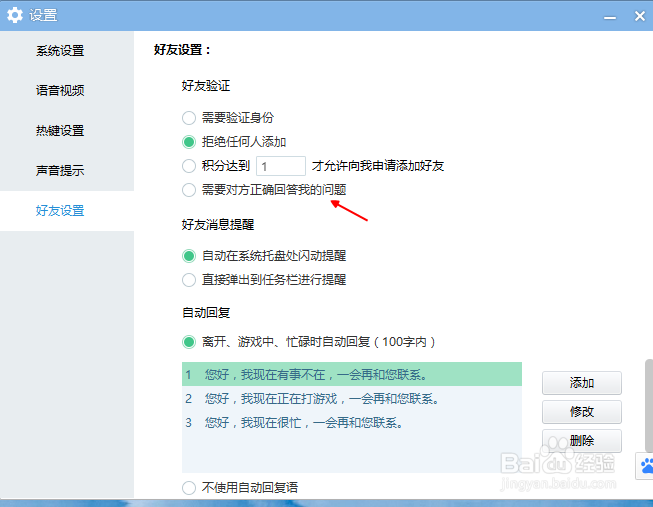Viewport: 653px width, 507px height.
Task: Select 直接弹出到任务栏进行提醒 option
Action: (189, 280)
